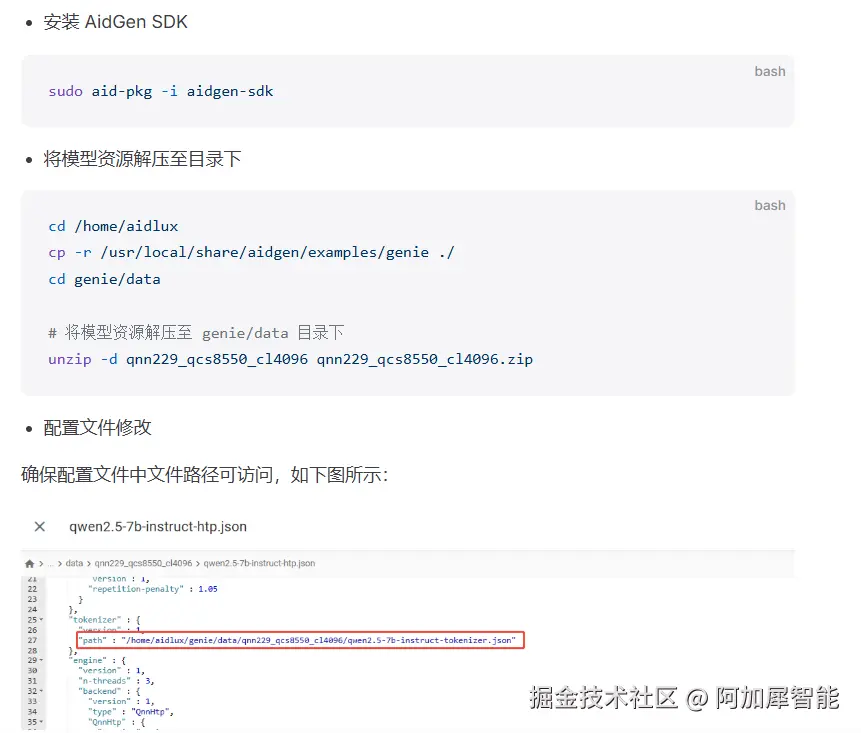Screen dimensions: 861x733
Task: Go to qnn229_qcs8550_cl4096 breadcrumb folder
Action: pos(141,564)
